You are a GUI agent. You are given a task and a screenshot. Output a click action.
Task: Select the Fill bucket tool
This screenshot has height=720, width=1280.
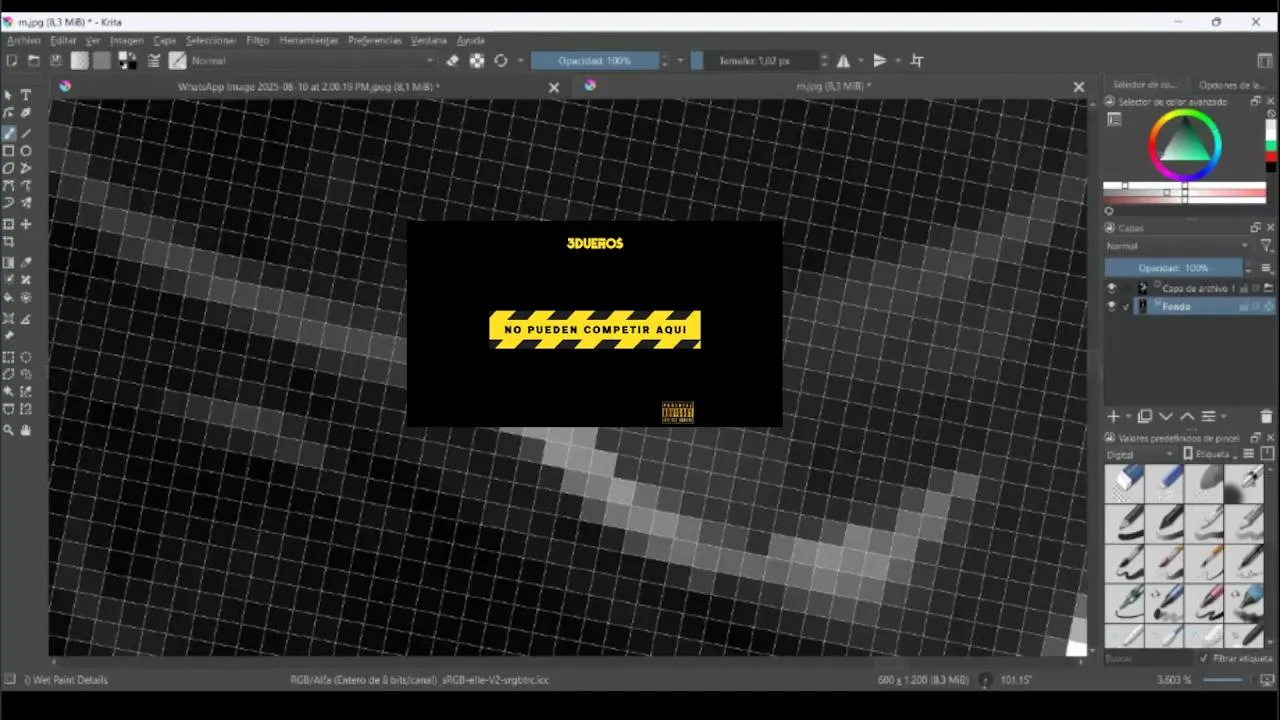(9, 297)
